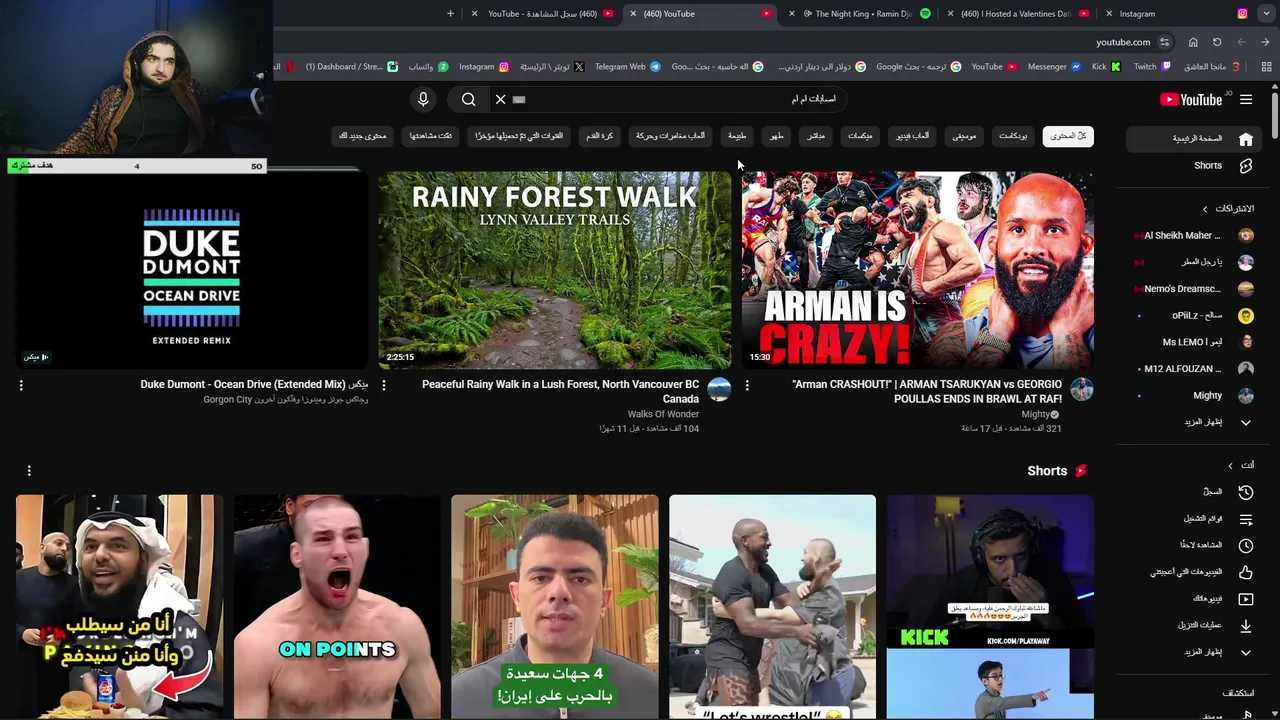Open options for Arman Crashout video
This screenshot has width=1280, height=720.
tap(747, 385)
